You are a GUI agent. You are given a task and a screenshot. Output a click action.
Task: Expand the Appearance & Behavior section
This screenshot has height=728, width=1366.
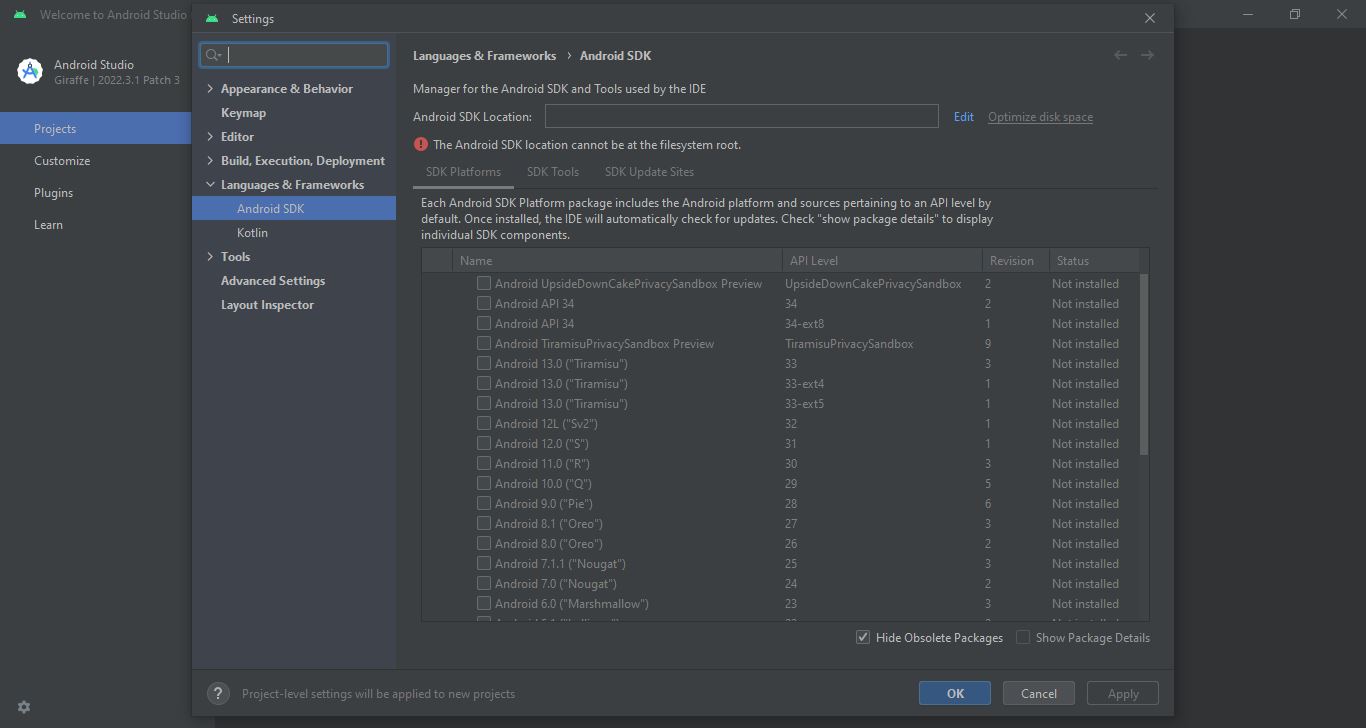210,88
